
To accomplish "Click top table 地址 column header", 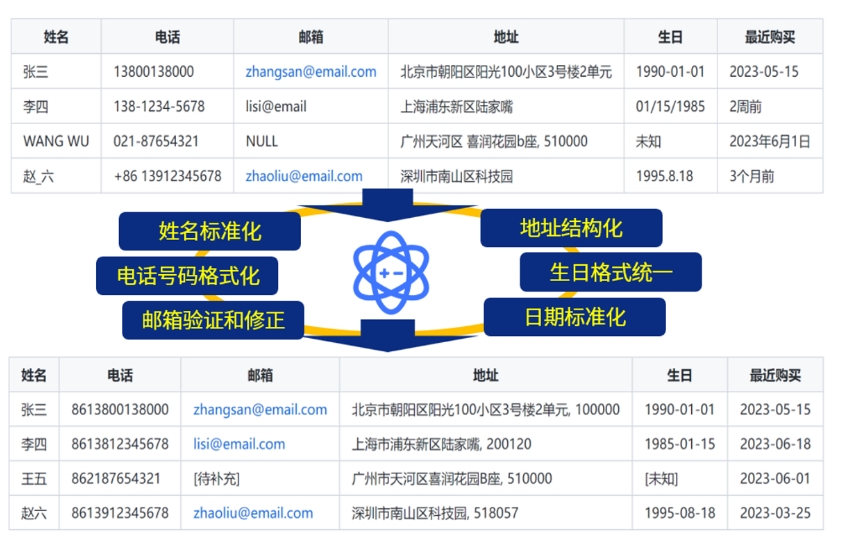I will [506, 36].
